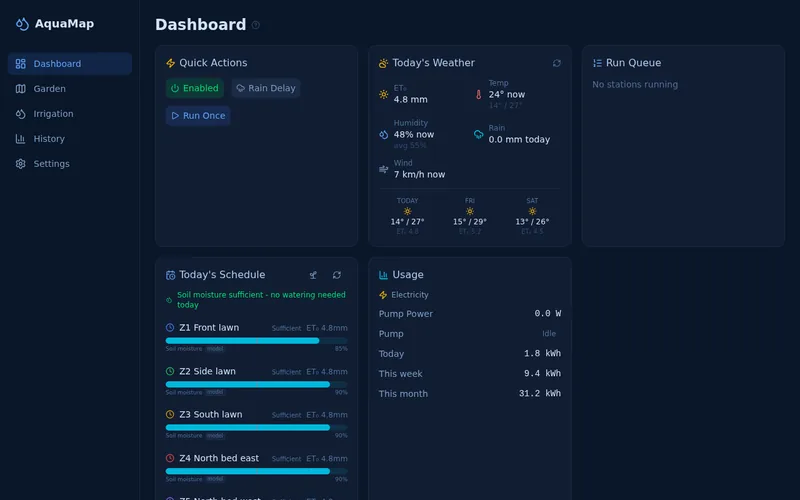Click the rain cloud icon
Screen dimensions: 800x500
pos(479,135)
